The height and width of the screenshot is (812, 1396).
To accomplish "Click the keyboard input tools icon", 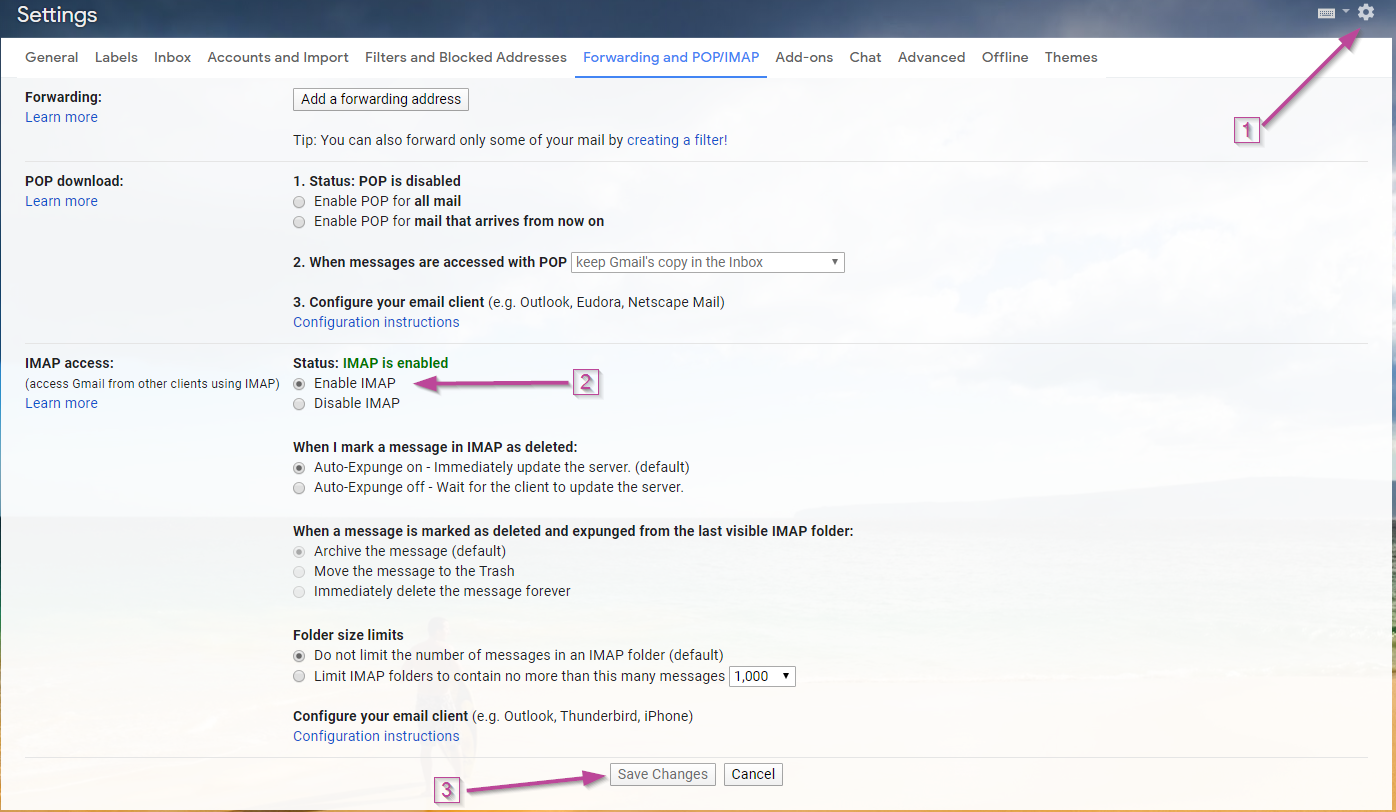I will click(1327, 13).
